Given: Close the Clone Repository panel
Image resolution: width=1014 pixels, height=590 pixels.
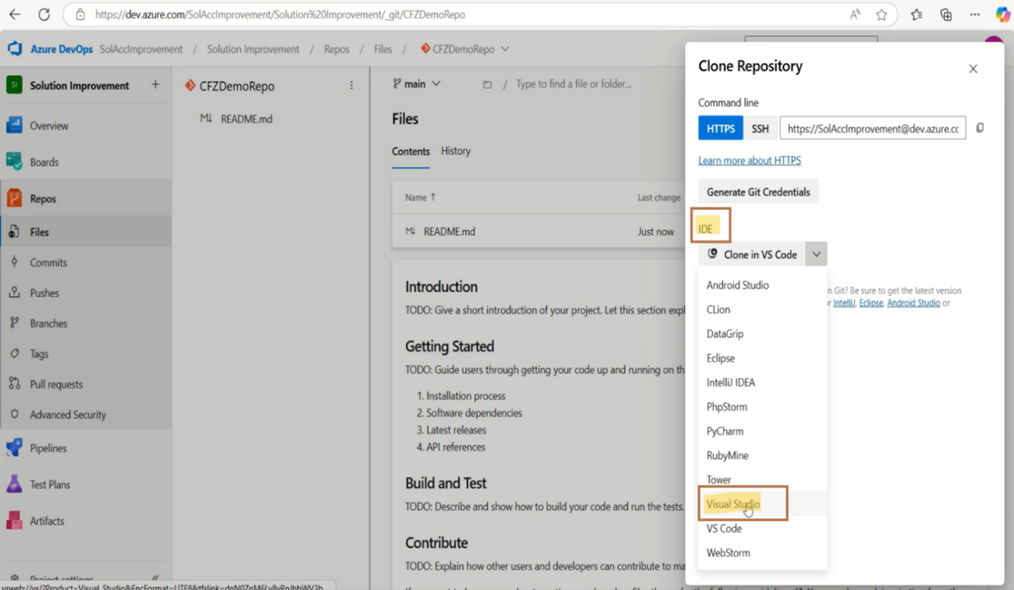Looking at the screenshot, I should pyautogui.click(x=973, y=69).
